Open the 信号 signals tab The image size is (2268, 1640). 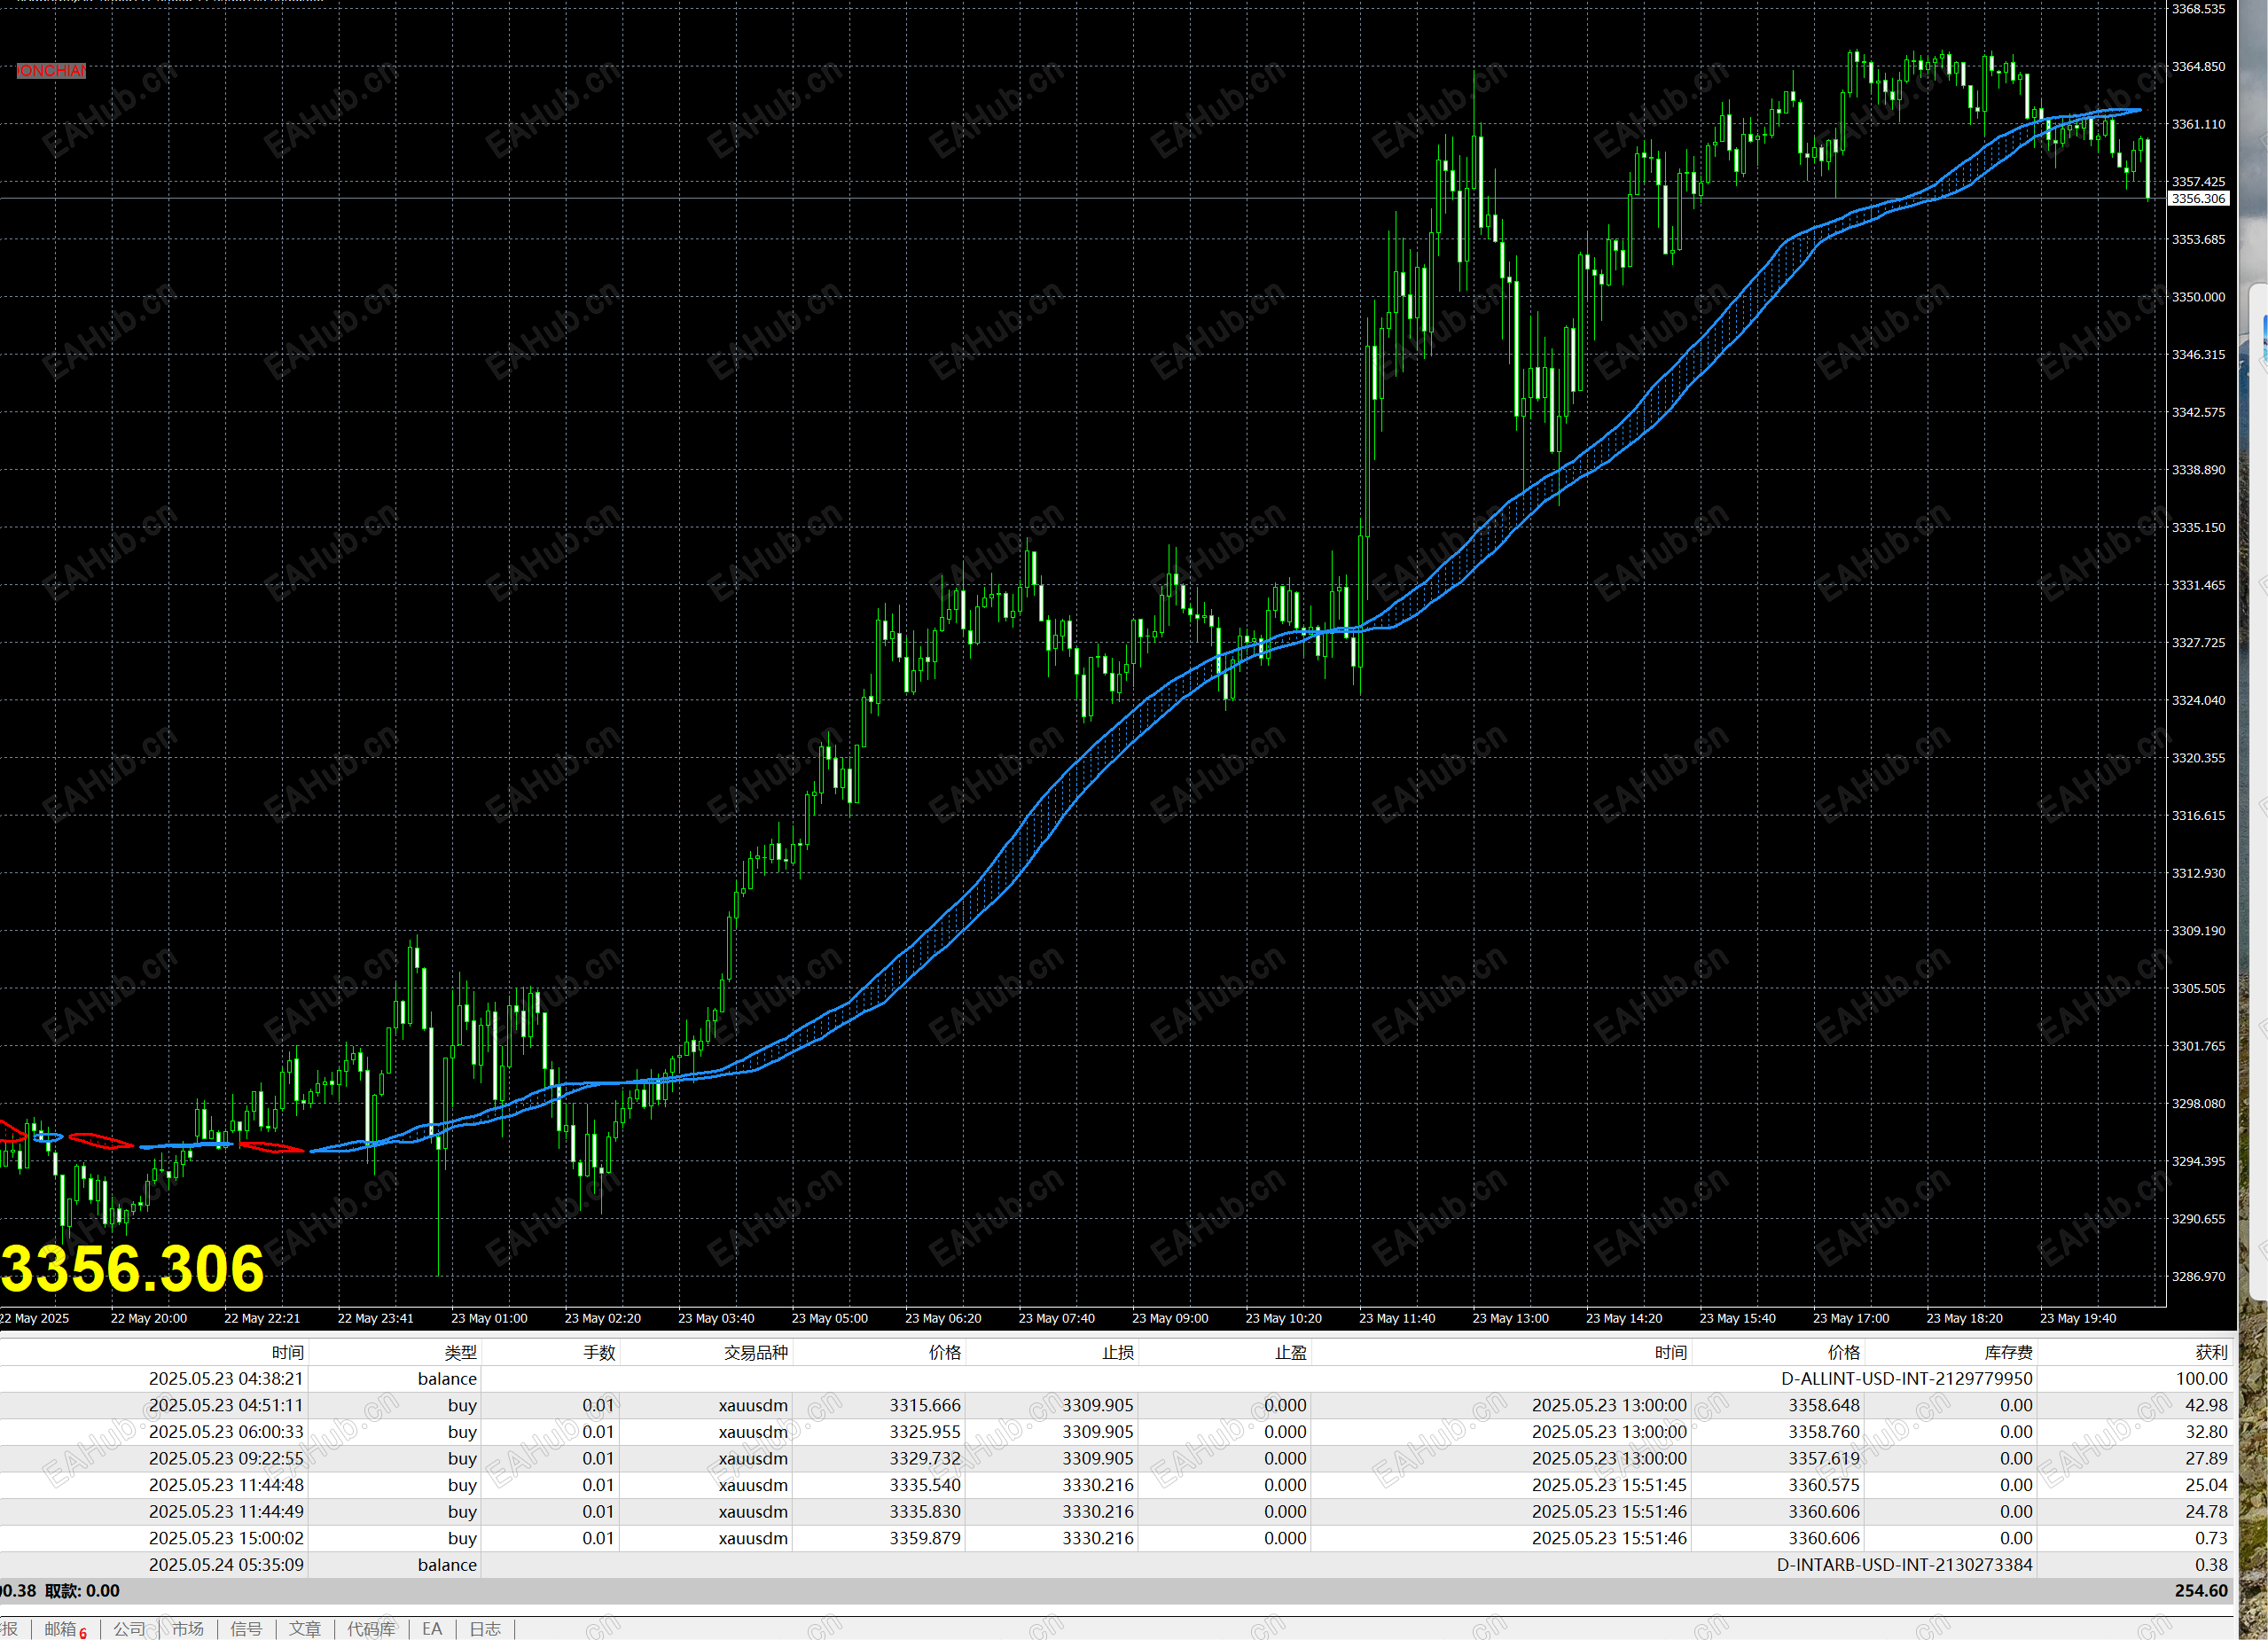pos(246,1629)
